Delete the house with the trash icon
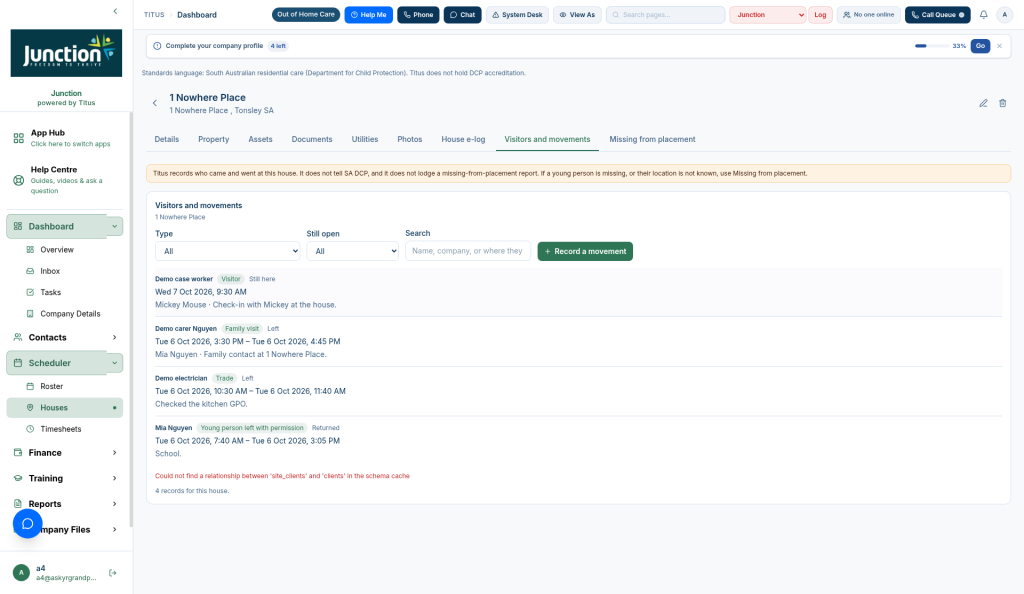1024x594 pixels. pyautogui.click(x=1002, y=103)
